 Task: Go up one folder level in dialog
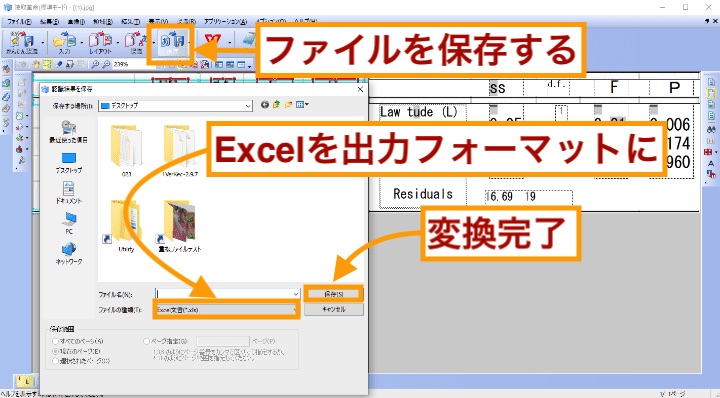pos(276,105)
